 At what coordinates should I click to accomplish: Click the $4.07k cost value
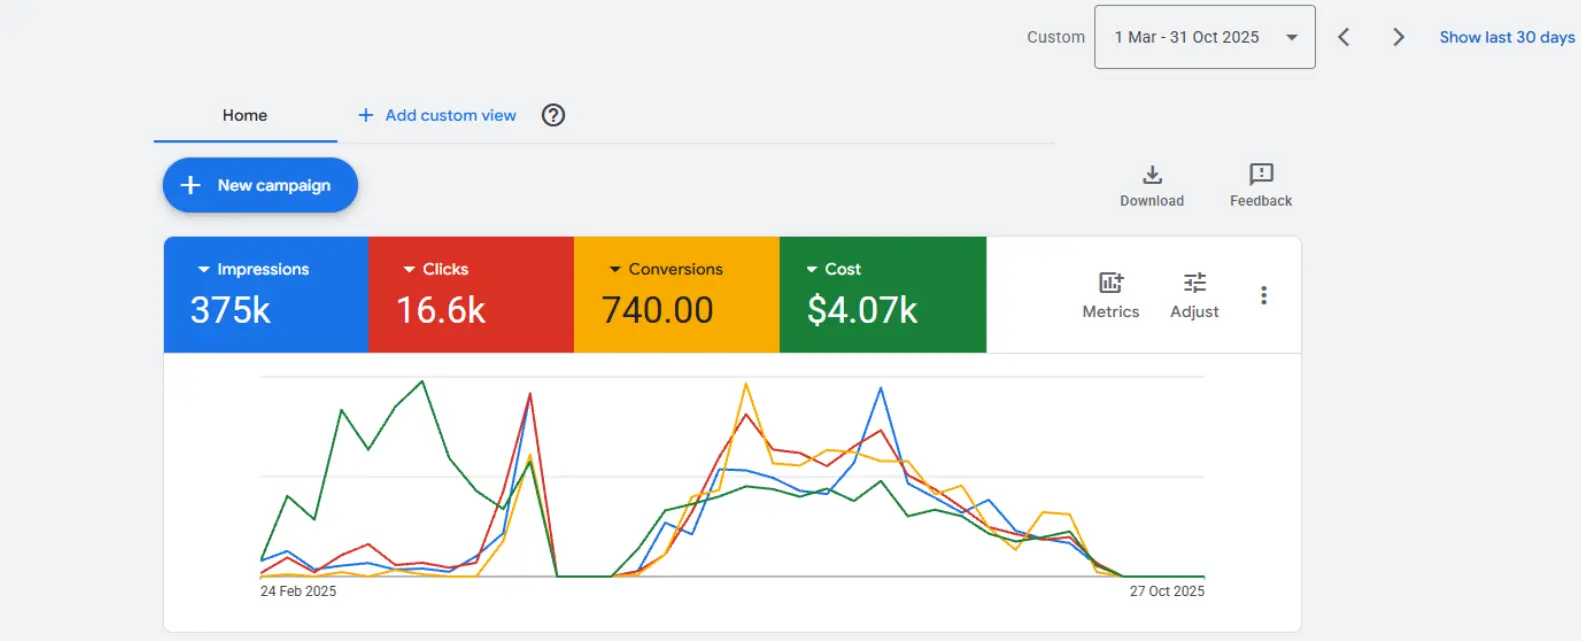point(862,310)
